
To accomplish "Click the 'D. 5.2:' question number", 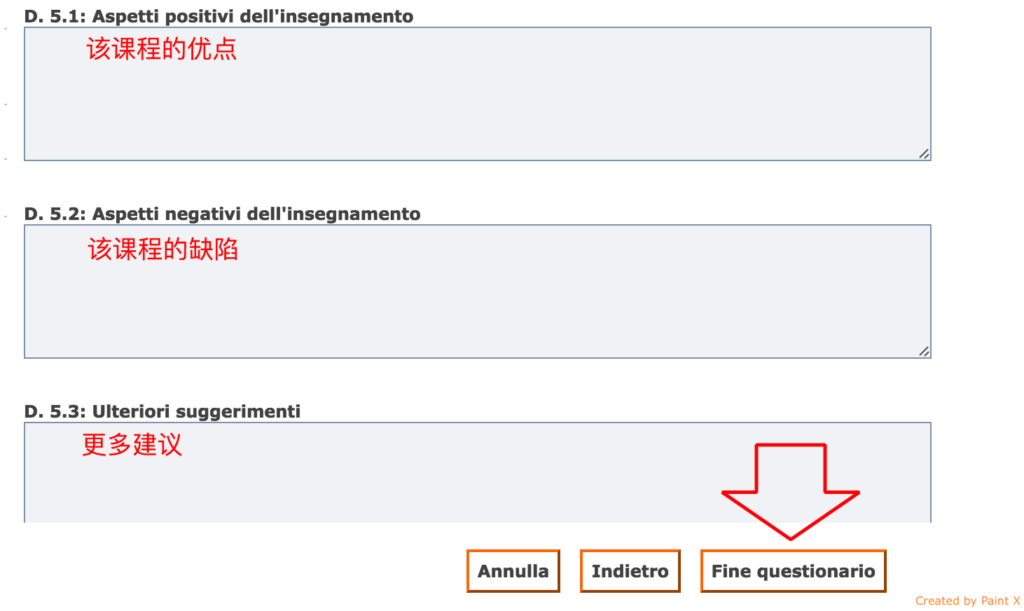I will click(55, 214).
